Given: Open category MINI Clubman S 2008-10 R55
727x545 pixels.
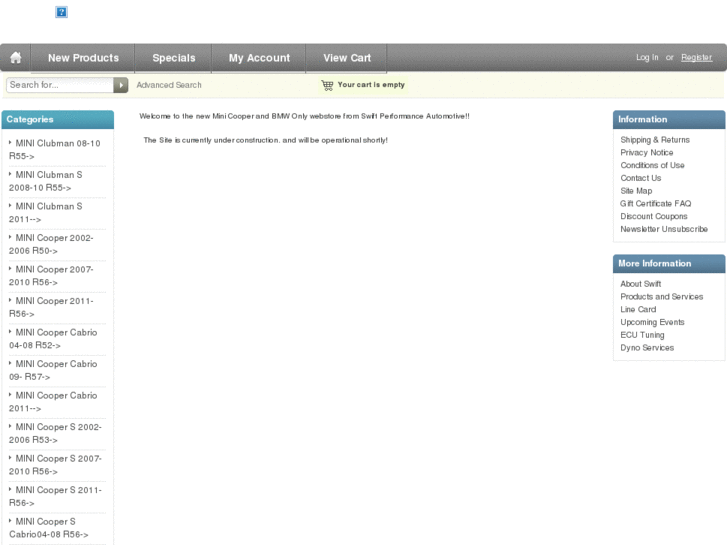Looking at the screenshot, I should pos(46,181).
